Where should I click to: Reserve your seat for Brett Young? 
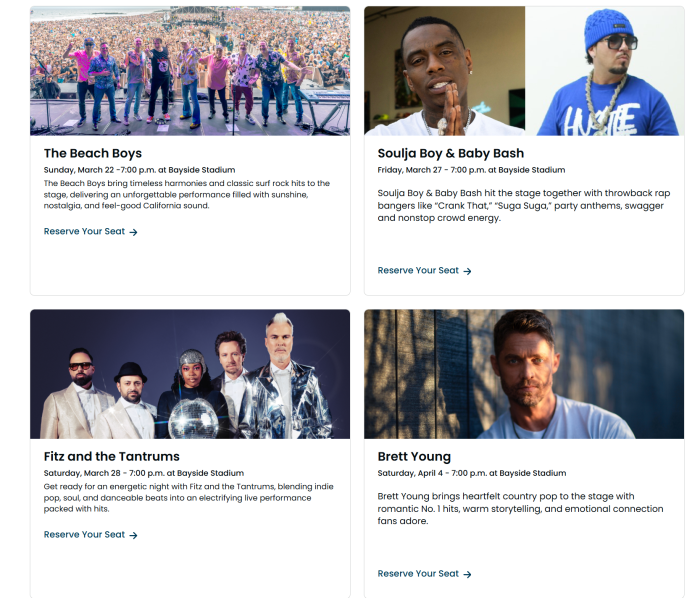(x=425, y=574)
